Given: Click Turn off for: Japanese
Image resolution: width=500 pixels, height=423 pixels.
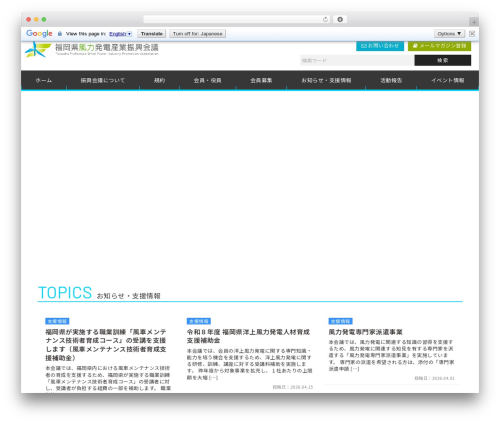Looking at the screenshot, I should click(197, 34).
